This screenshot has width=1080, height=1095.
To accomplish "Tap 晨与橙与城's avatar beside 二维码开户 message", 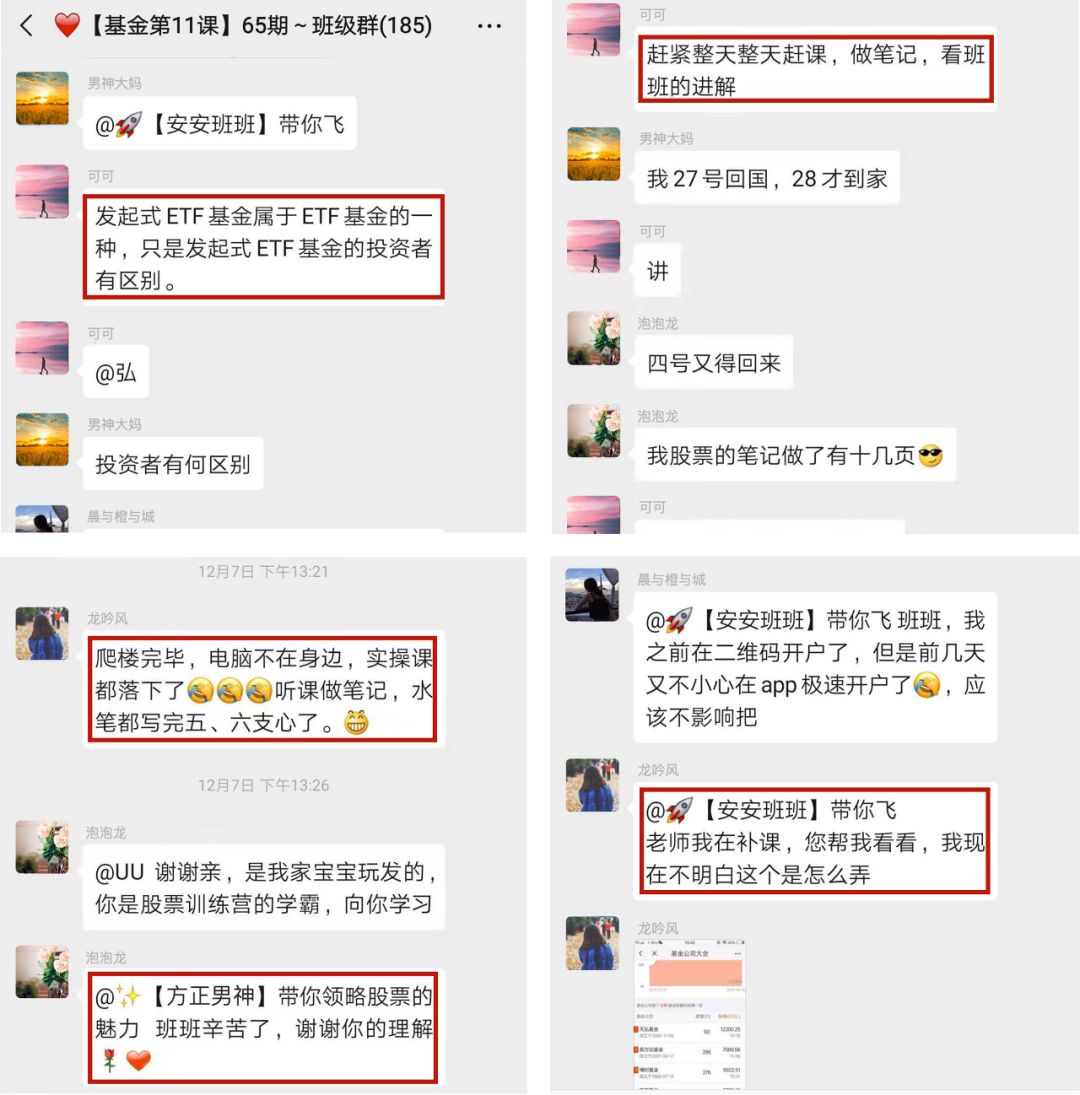I will (x=592, y=595).
